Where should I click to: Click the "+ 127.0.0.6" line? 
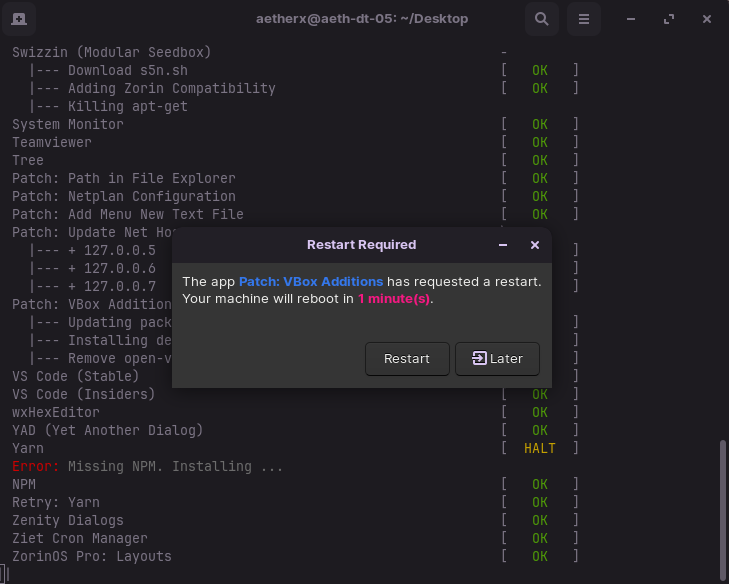pos(112,268)
